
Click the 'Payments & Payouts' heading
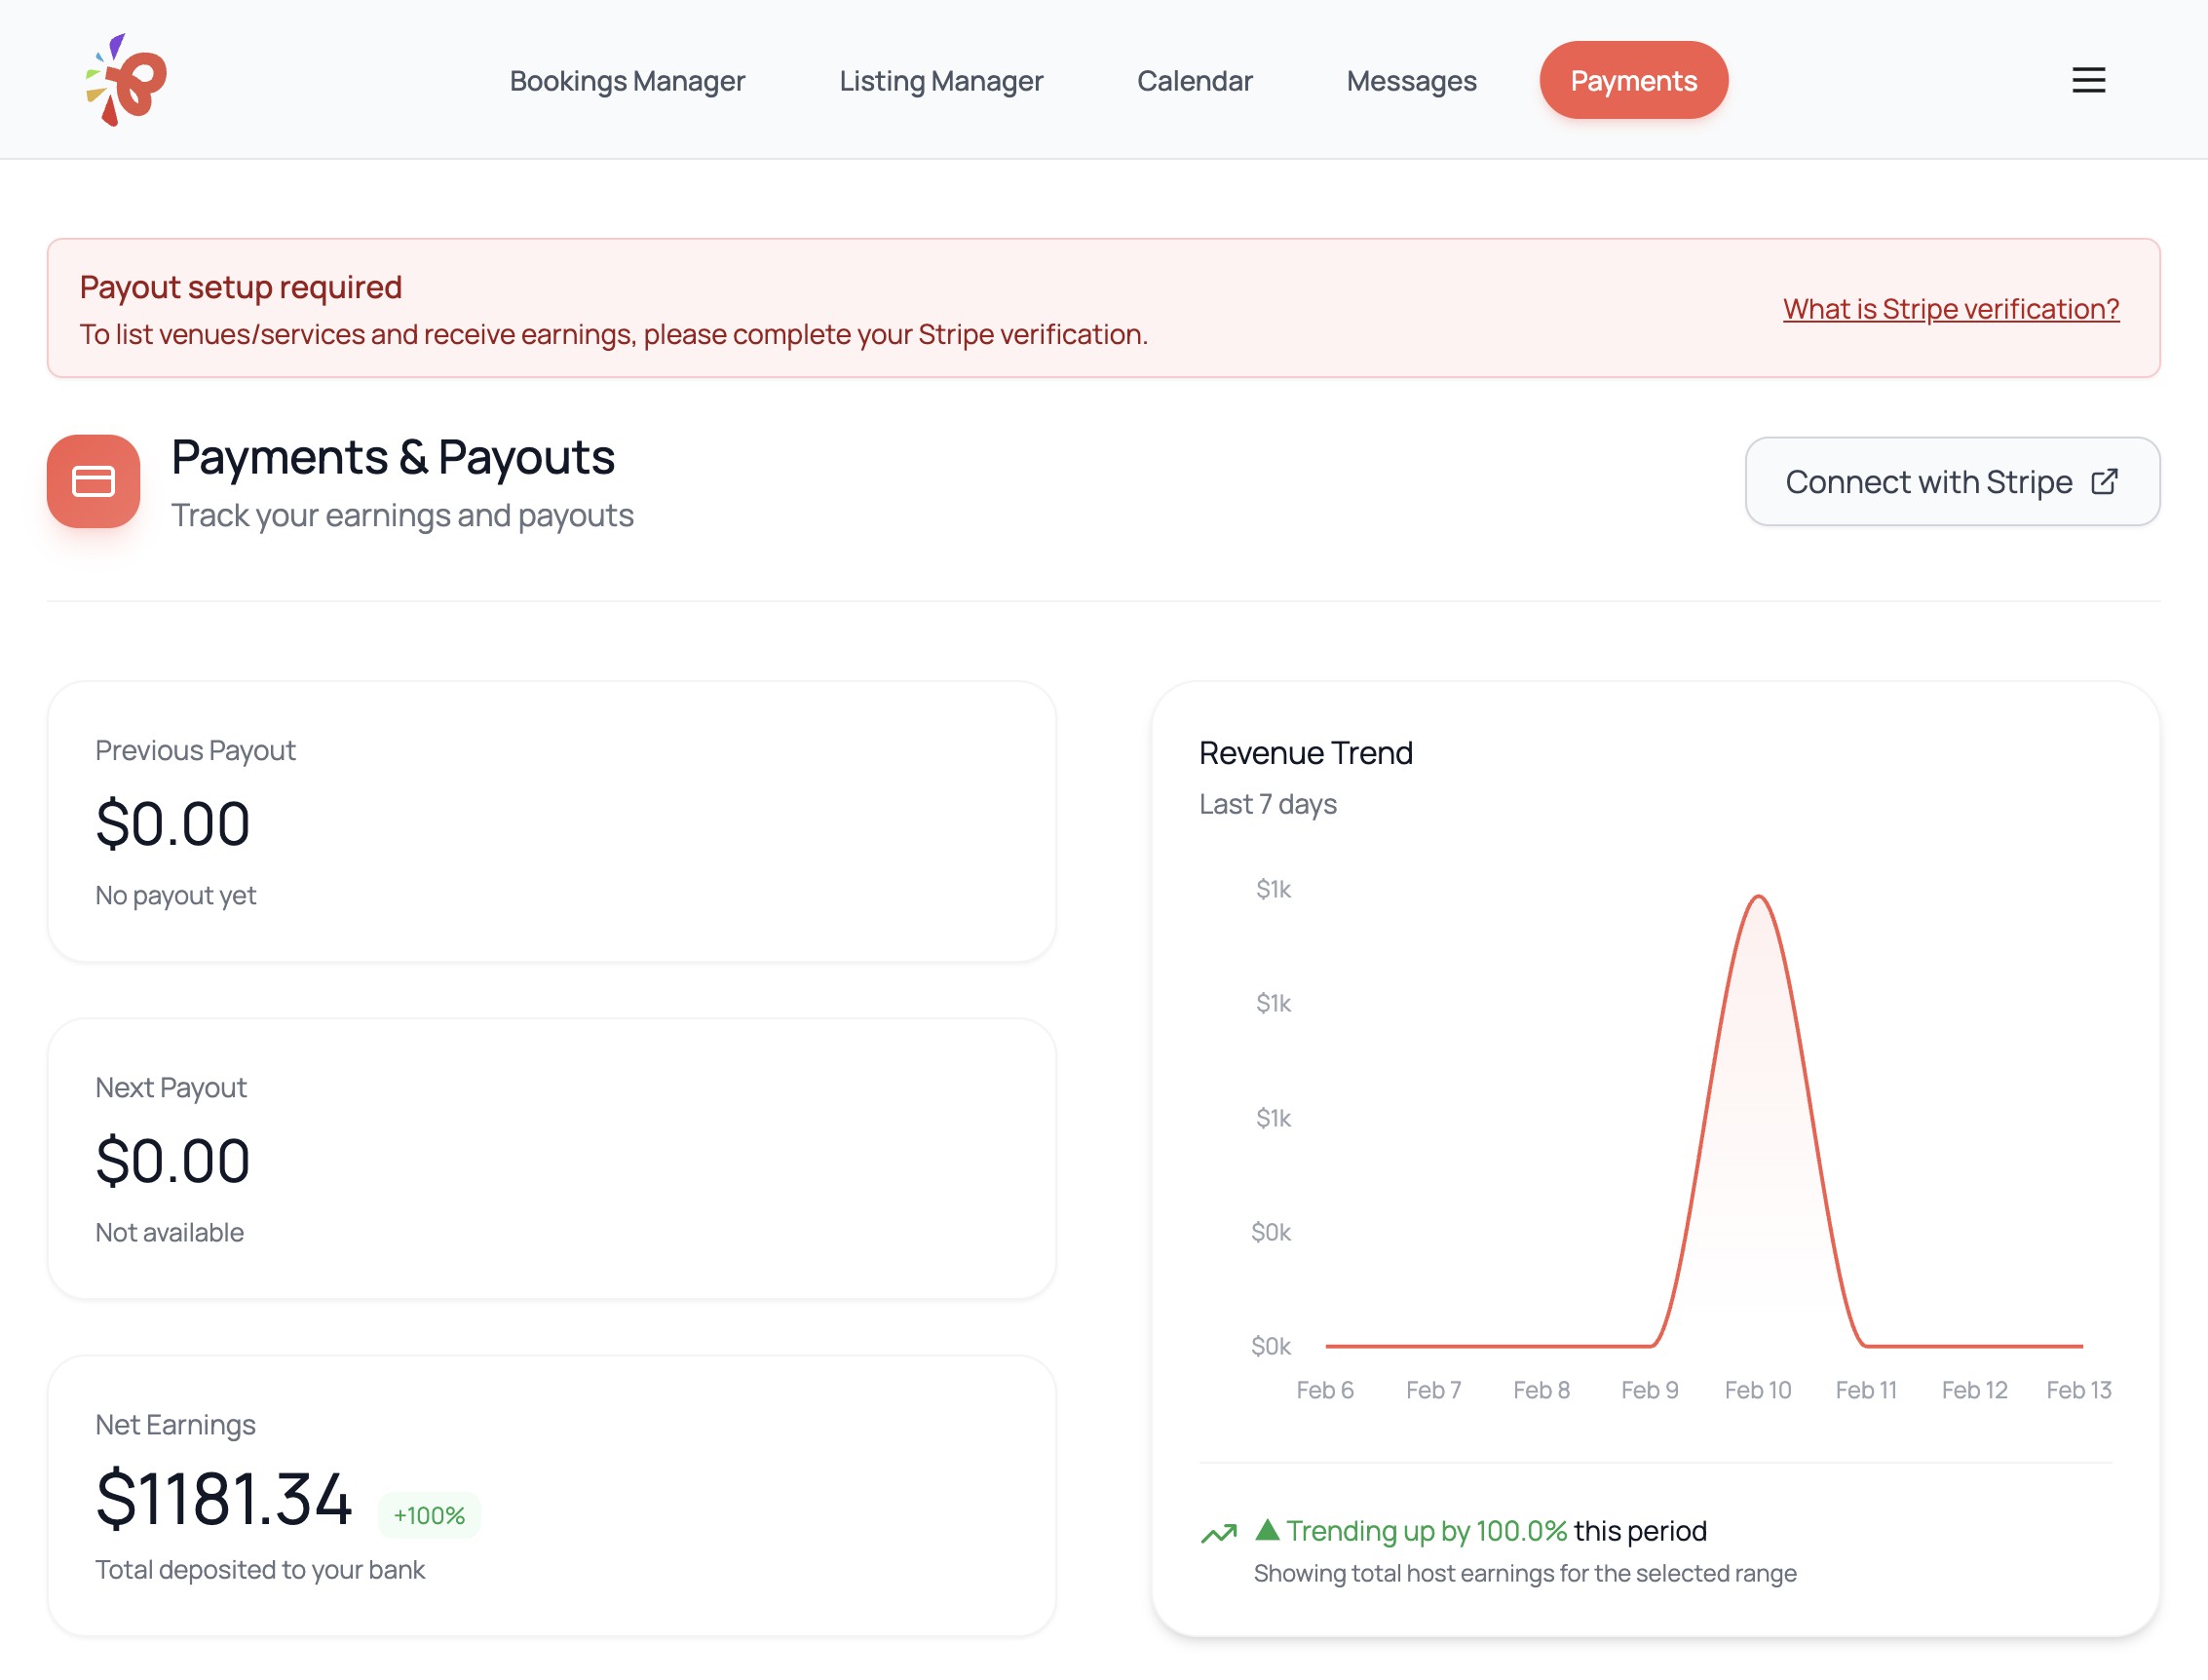[393, 457]
